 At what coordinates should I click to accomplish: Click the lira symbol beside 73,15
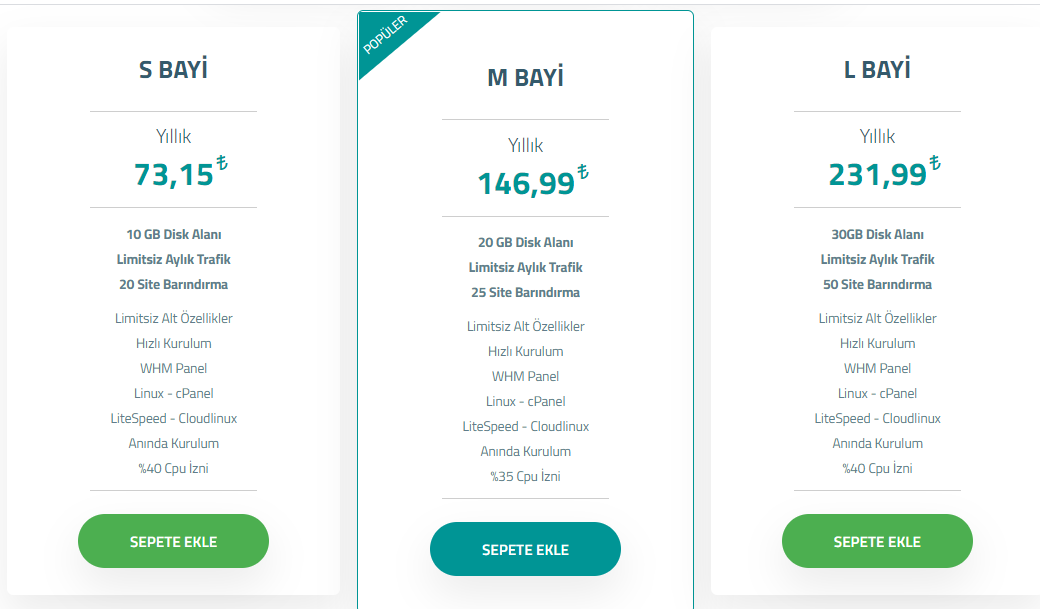click(222, 164)
